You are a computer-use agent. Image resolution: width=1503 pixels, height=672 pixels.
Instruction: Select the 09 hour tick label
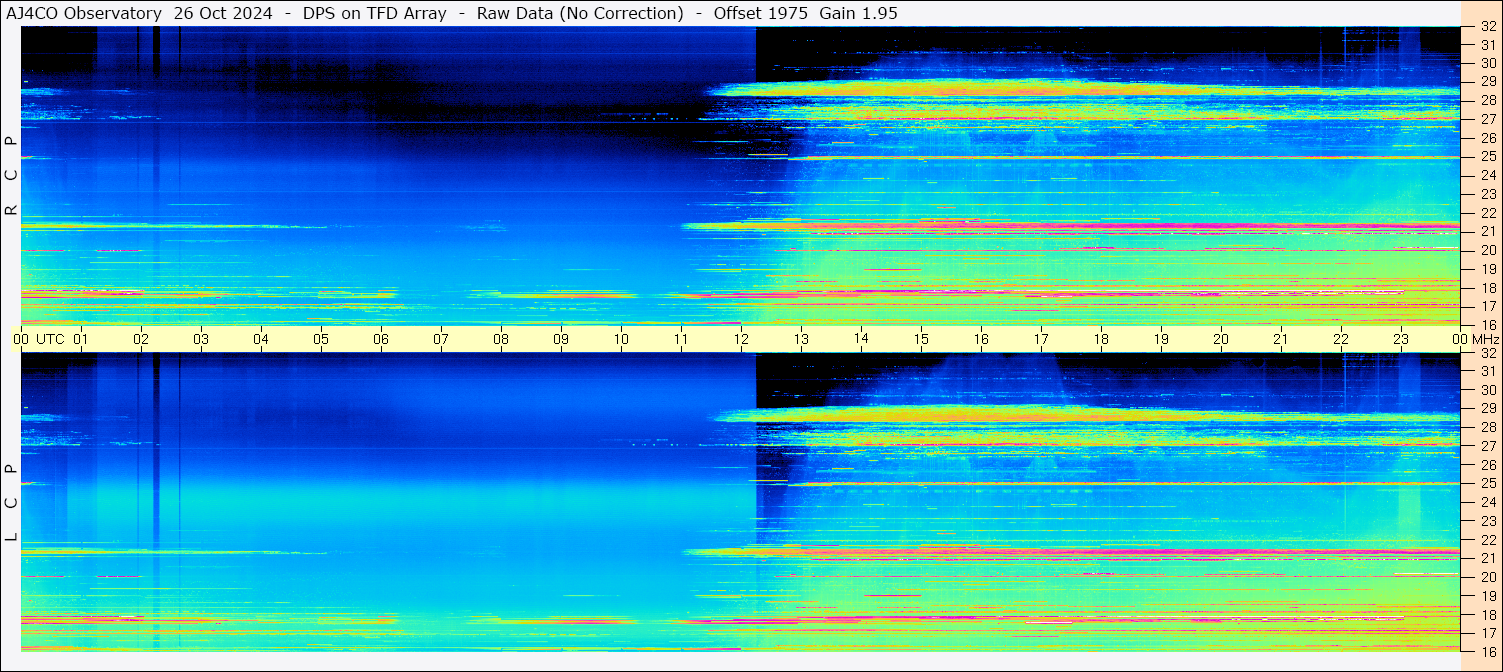[561, 339]
